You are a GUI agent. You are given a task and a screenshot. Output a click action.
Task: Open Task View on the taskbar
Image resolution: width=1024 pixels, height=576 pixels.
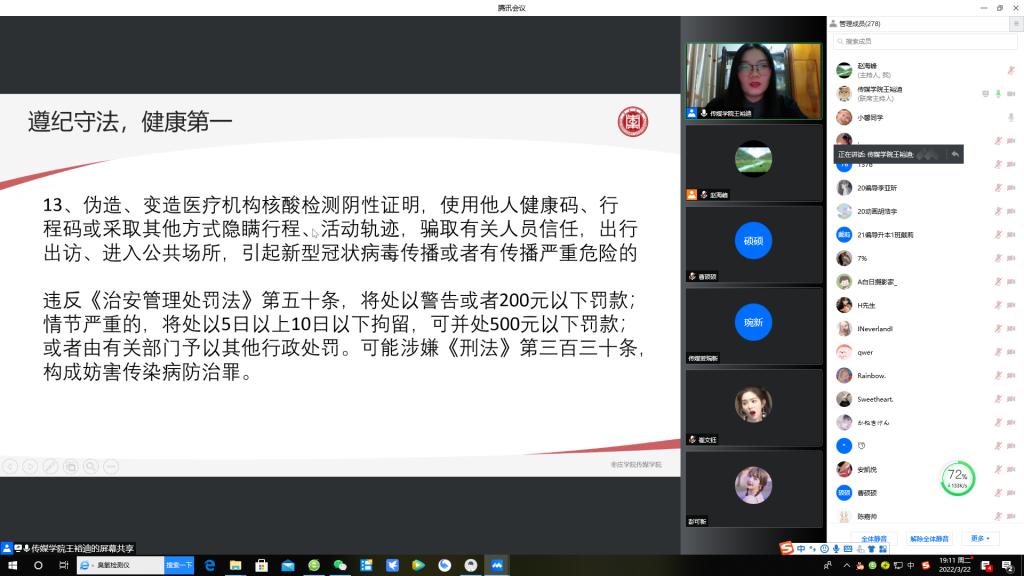pos(63,566)
